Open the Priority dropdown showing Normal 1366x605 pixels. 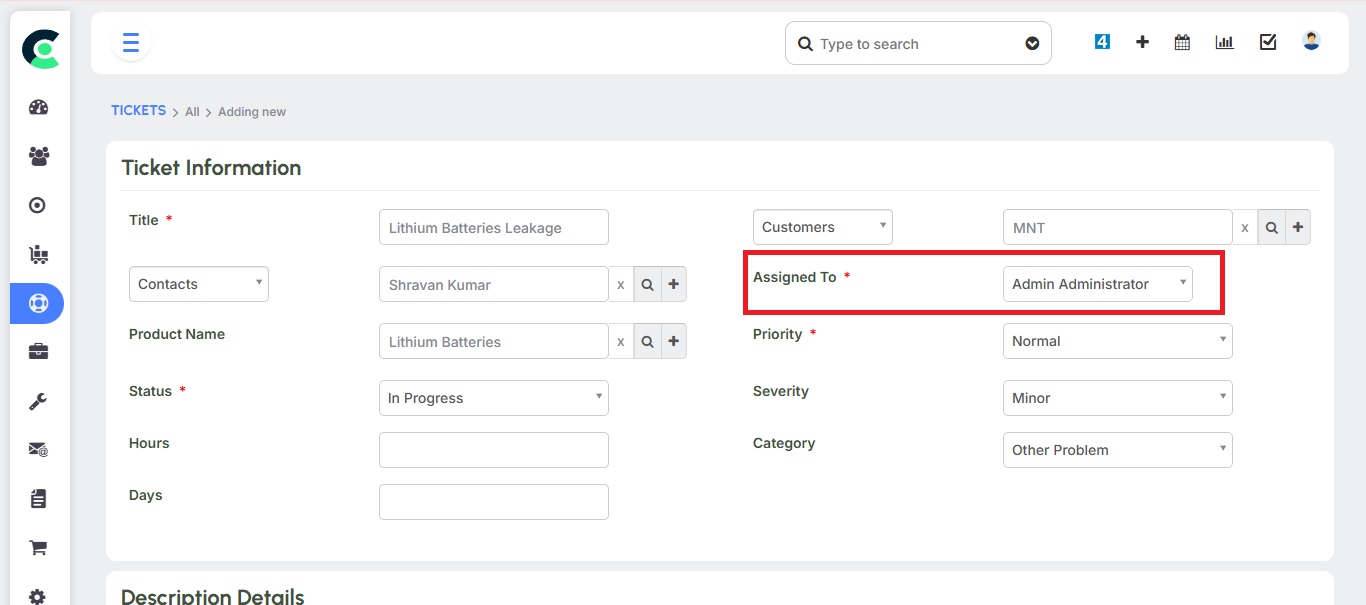click(x=1117, y=341)
